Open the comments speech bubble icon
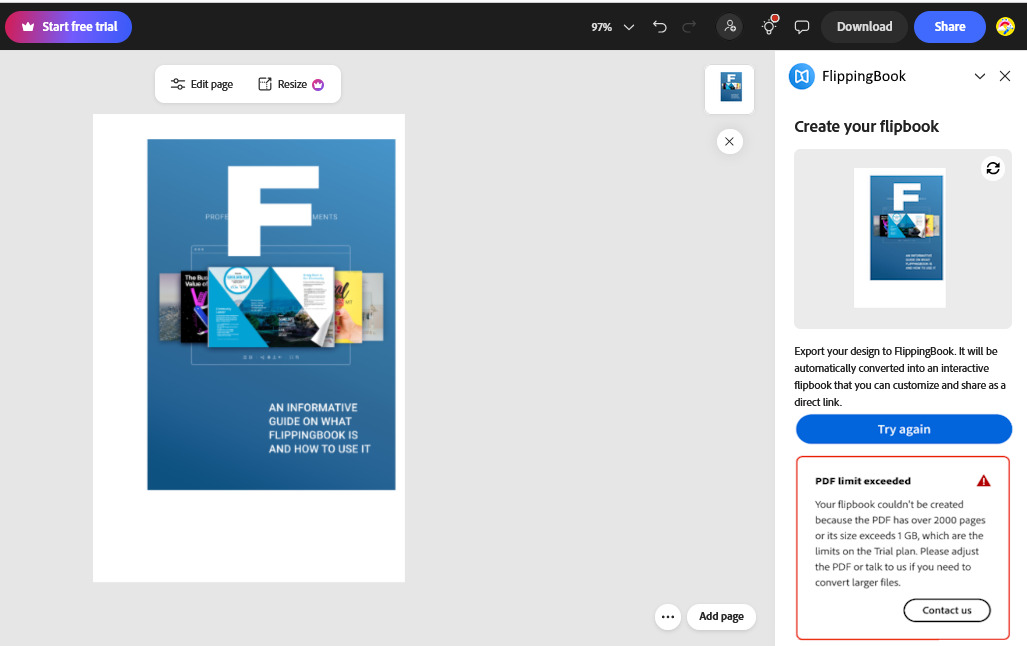Screen dimensions: 1027x646 (x=801, y=27)
